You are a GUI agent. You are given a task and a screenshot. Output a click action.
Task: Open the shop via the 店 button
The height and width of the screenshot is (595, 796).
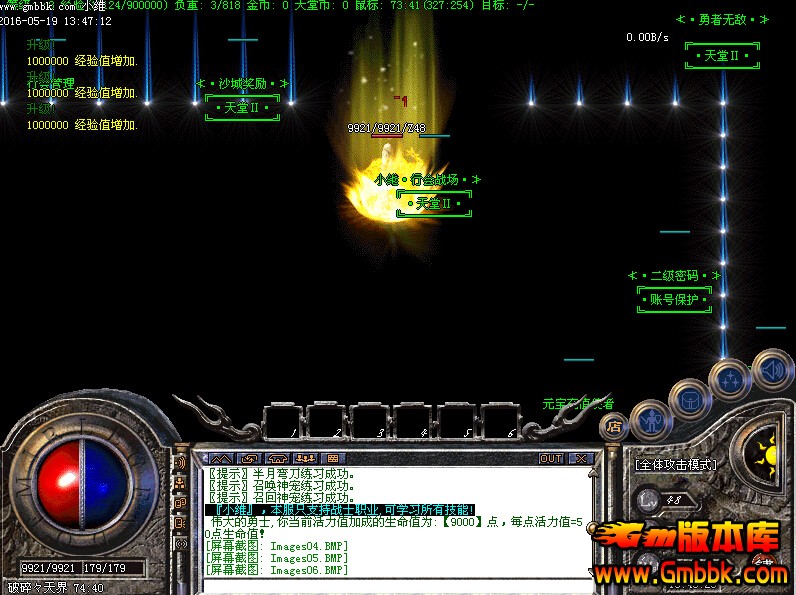[614, 426]
